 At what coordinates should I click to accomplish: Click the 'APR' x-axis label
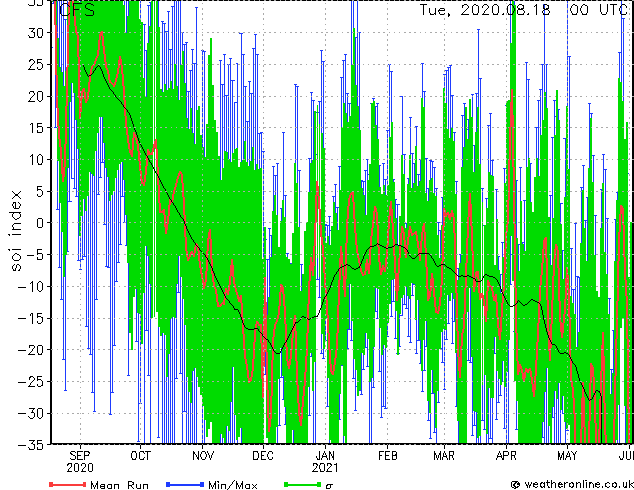tap(506, 456)
